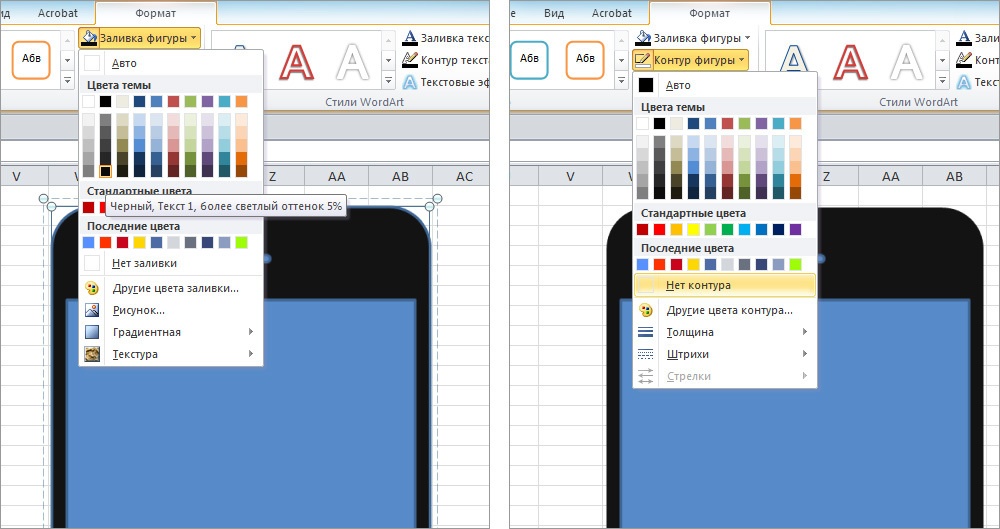Open Заливка фигуры dropdown in left screenshot
1000x529 pixels.
[140, 38]
